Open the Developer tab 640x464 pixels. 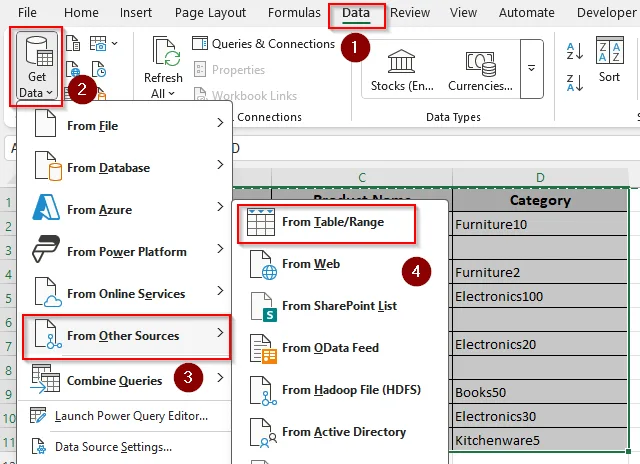click(x=607, y=13)
